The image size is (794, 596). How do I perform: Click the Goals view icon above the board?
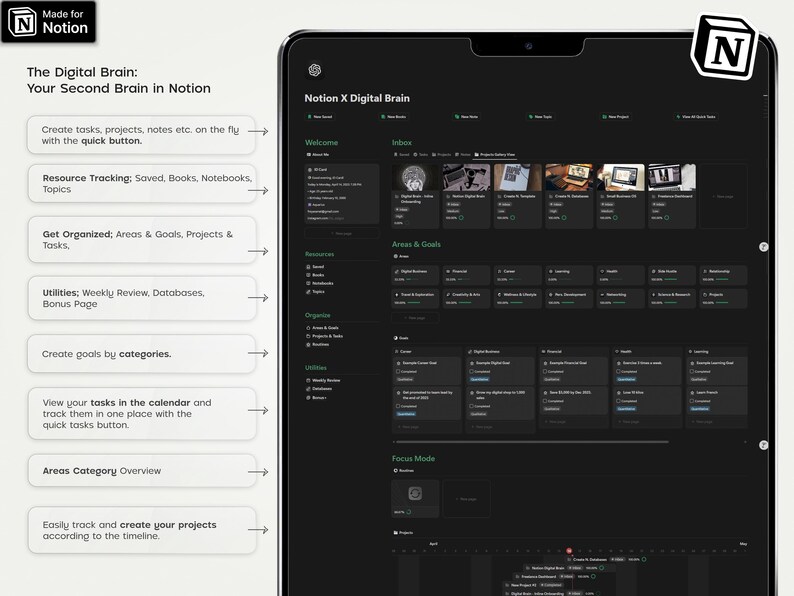tap(396, 338)
